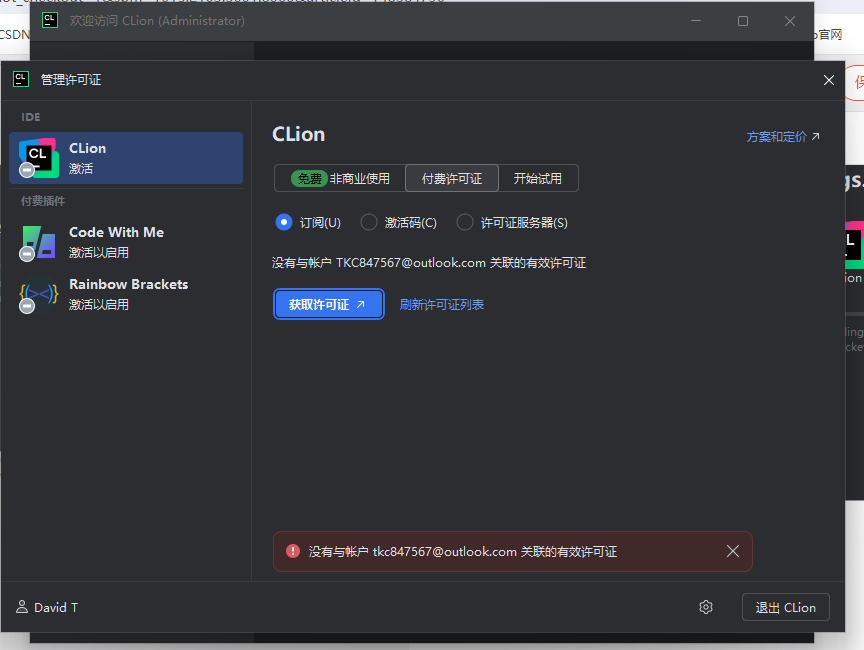Click the David T account name
The height and width of the screenshot is (650, 864).
click(x=56, y=608)
